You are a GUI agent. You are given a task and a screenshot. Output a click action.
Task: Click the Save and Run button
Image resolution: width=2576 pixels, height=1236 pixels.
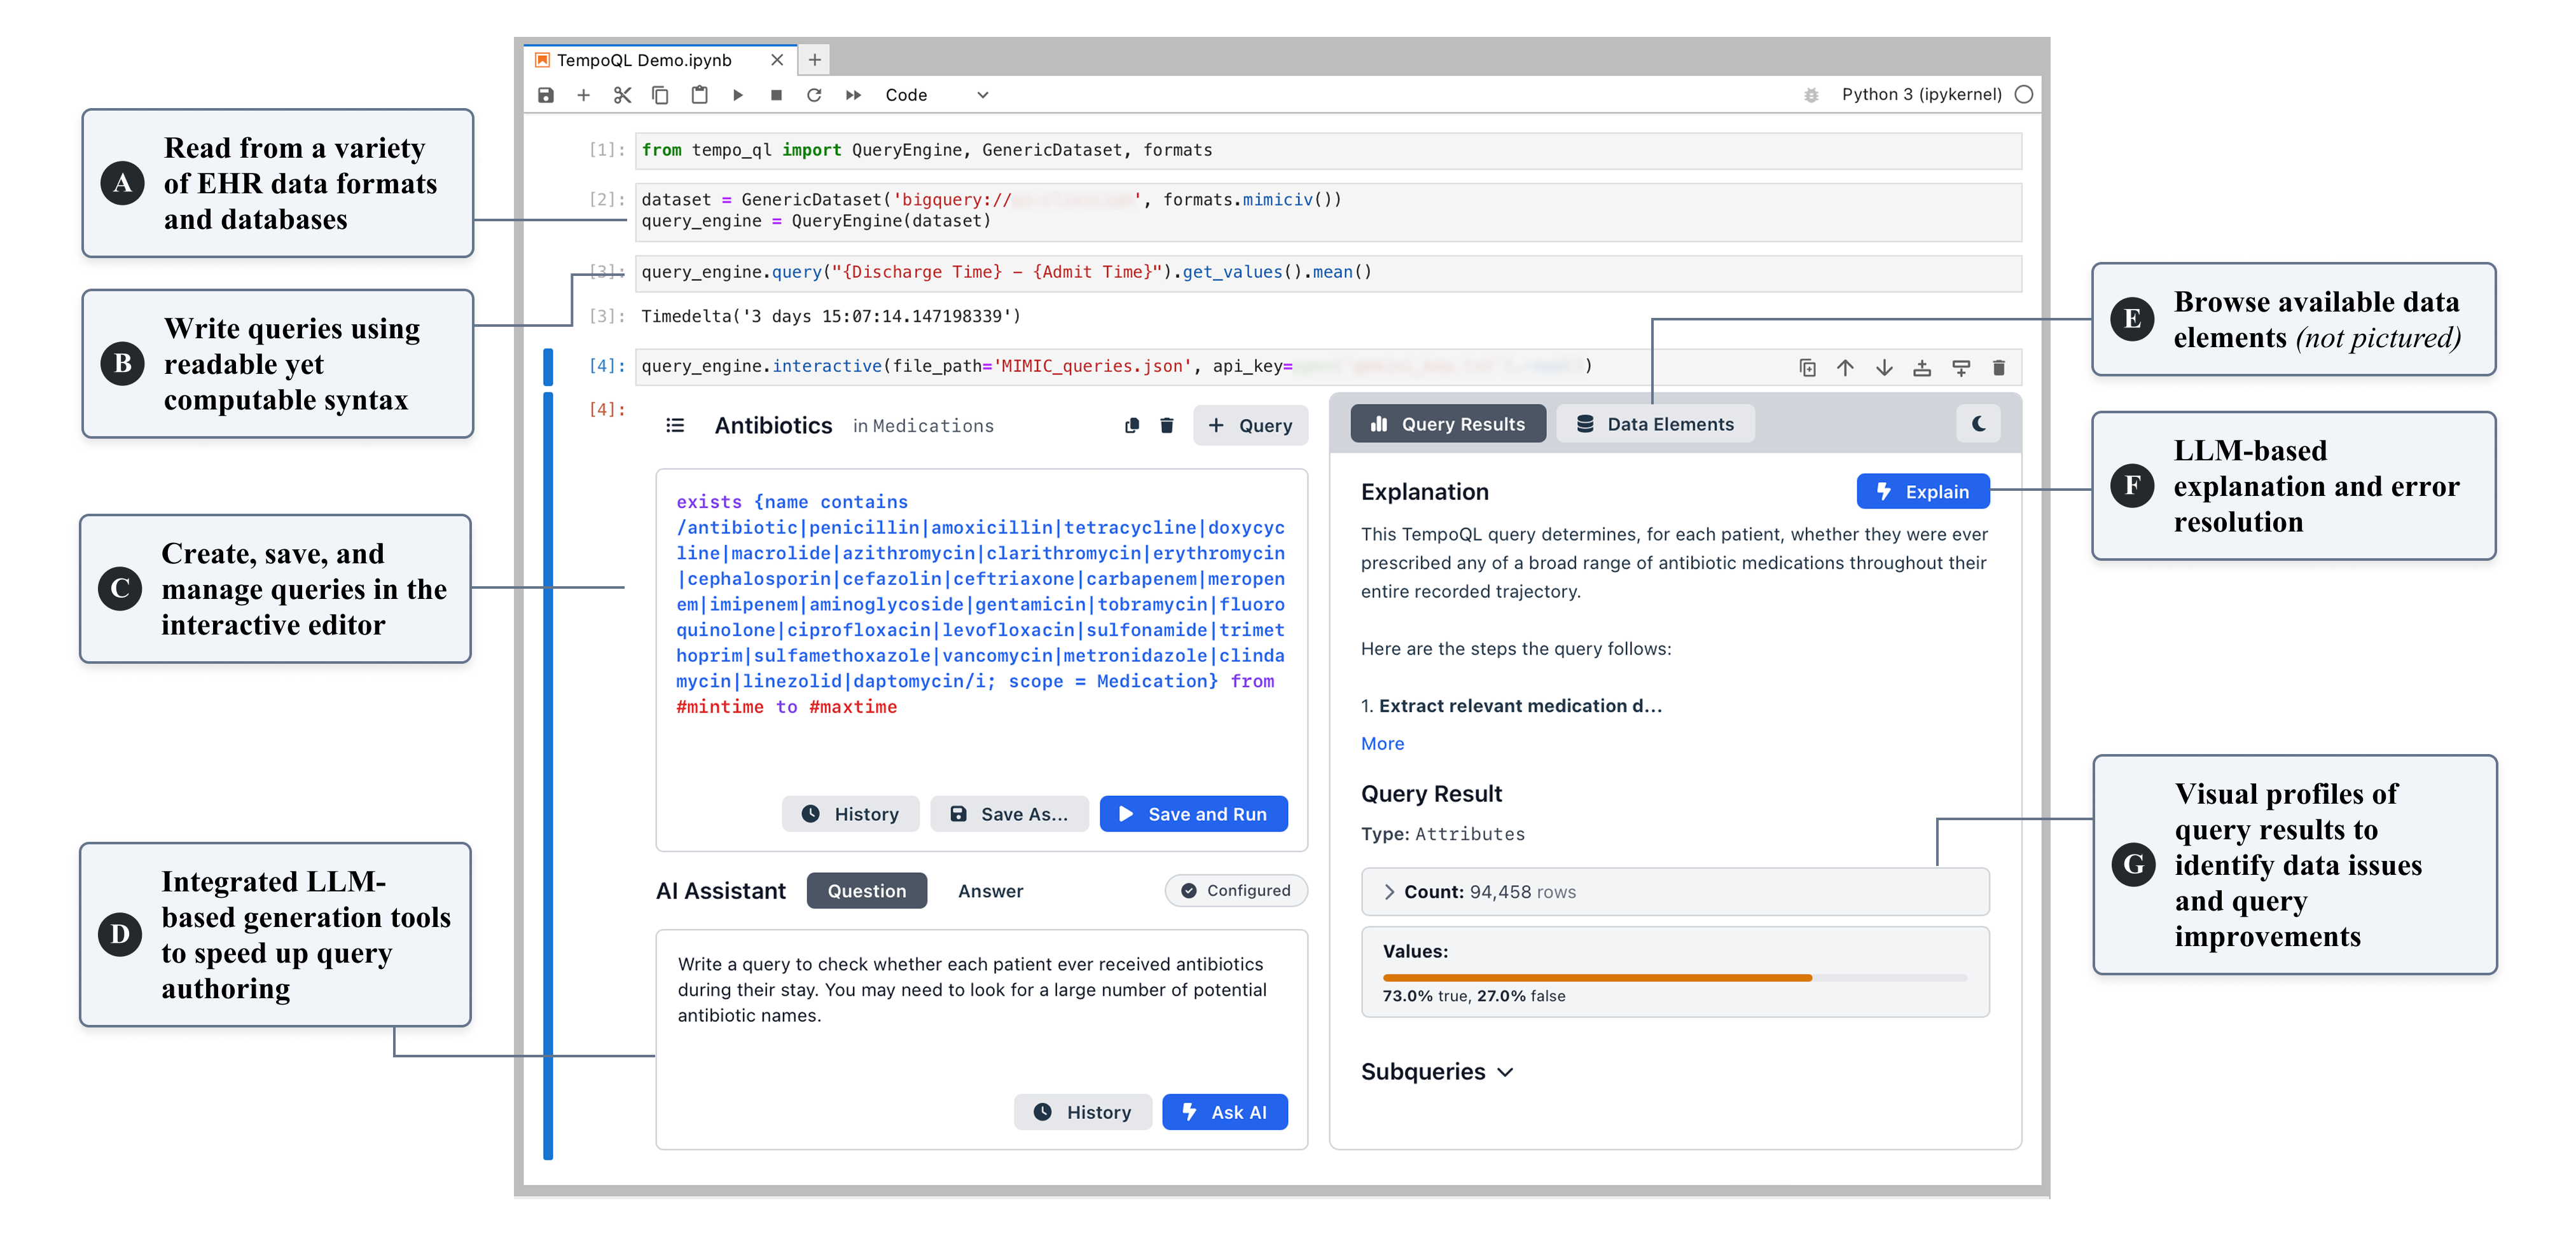click(1193, 814)
